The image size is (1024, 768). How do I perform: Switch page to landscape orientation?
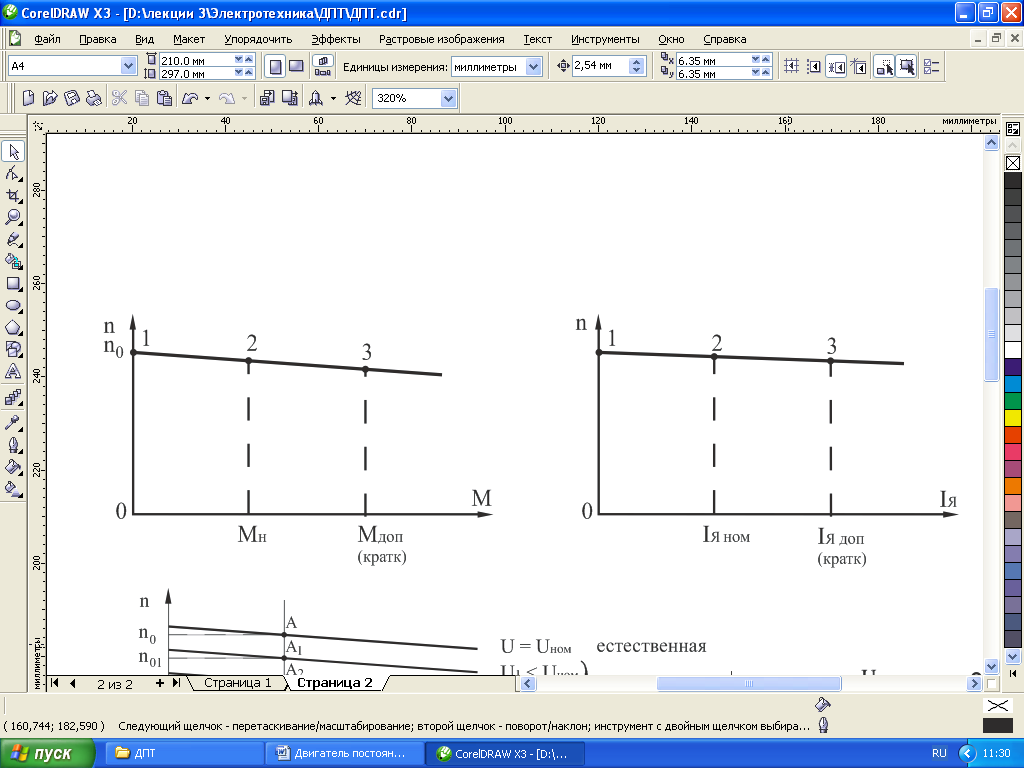pyautogui.click(x=296, y=67)
